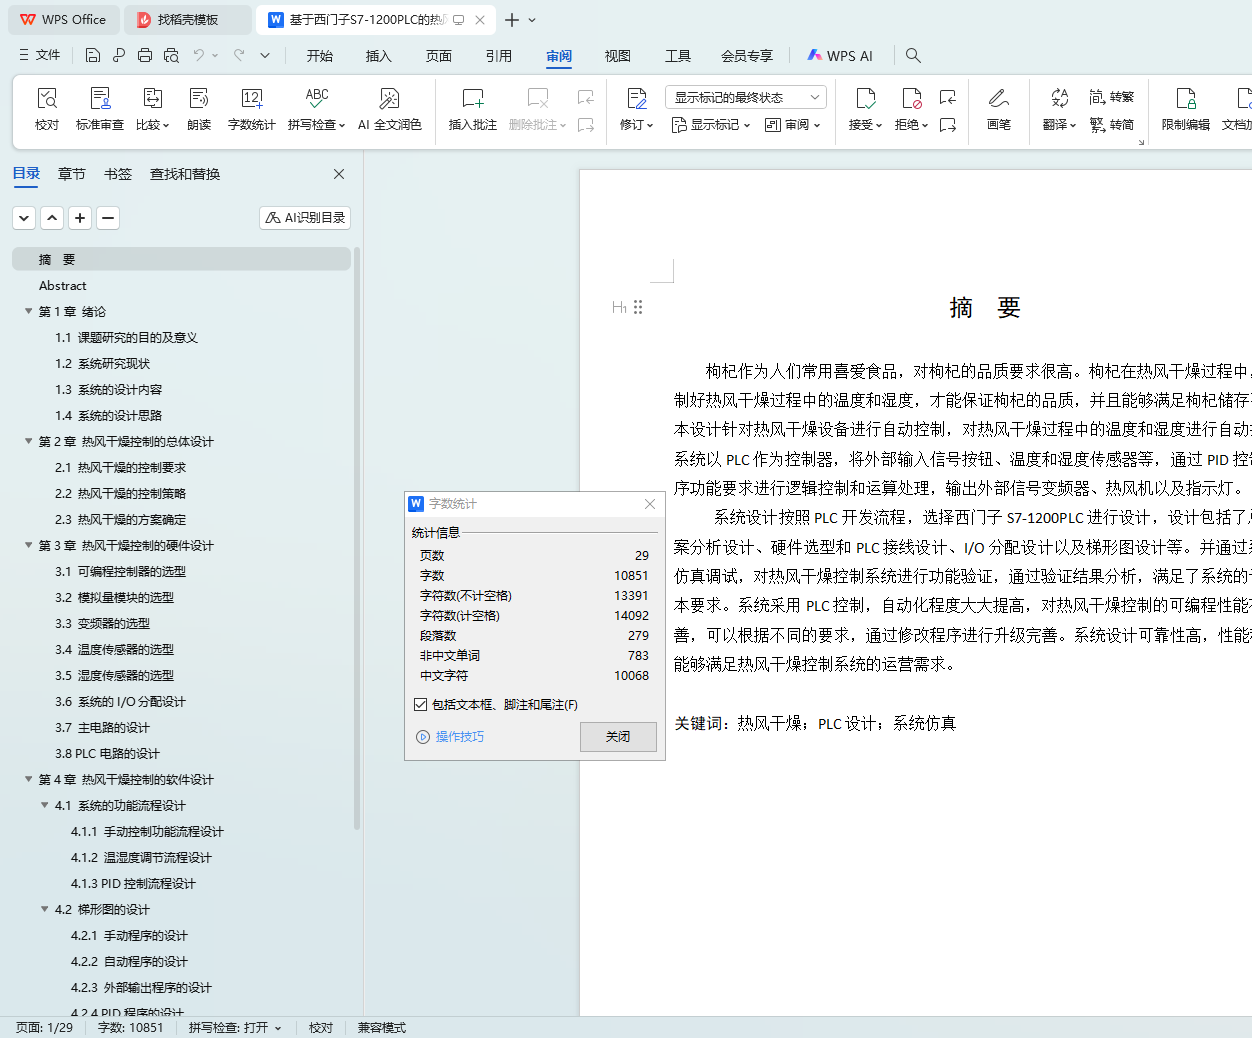Image resolution: width=1252 pixels, height=1038 pixels.
Task: Click 关闭 button in word count dialog
Action: pyautogui.click(x=618, y=737)
